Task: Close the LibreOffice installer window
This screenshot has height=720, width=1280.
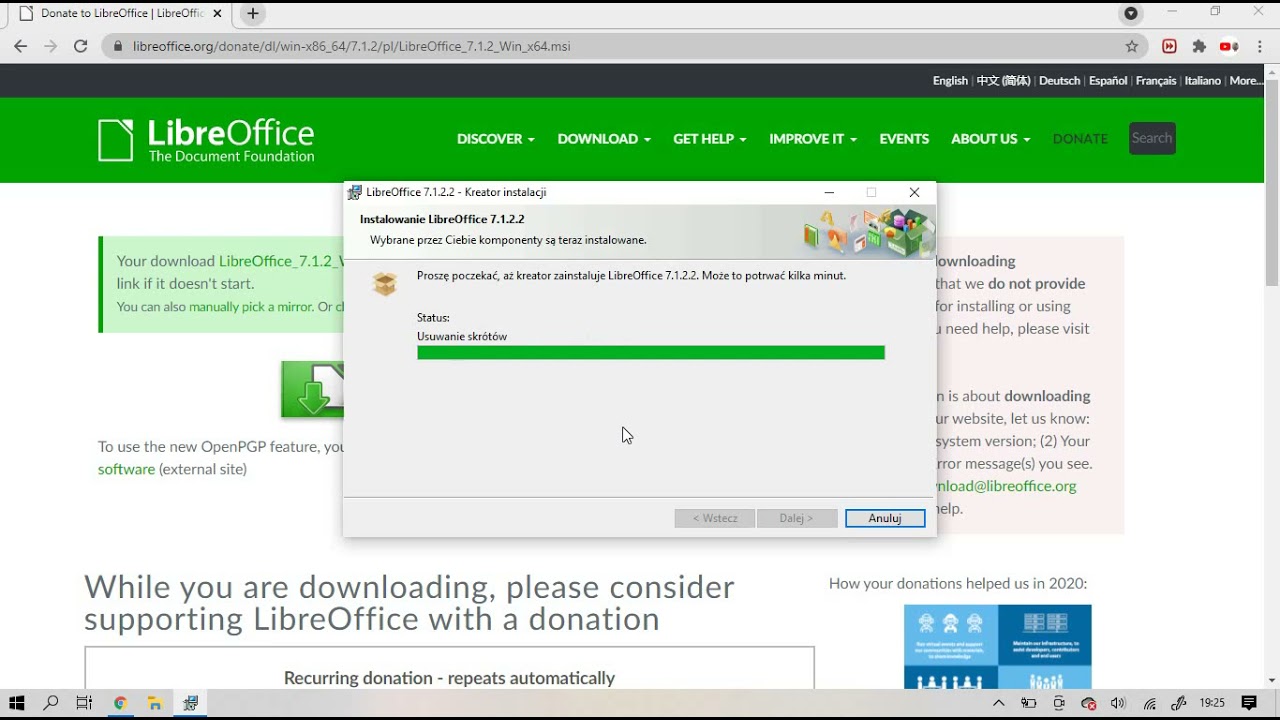Action: pyautogui.click(x=914, y=192)
